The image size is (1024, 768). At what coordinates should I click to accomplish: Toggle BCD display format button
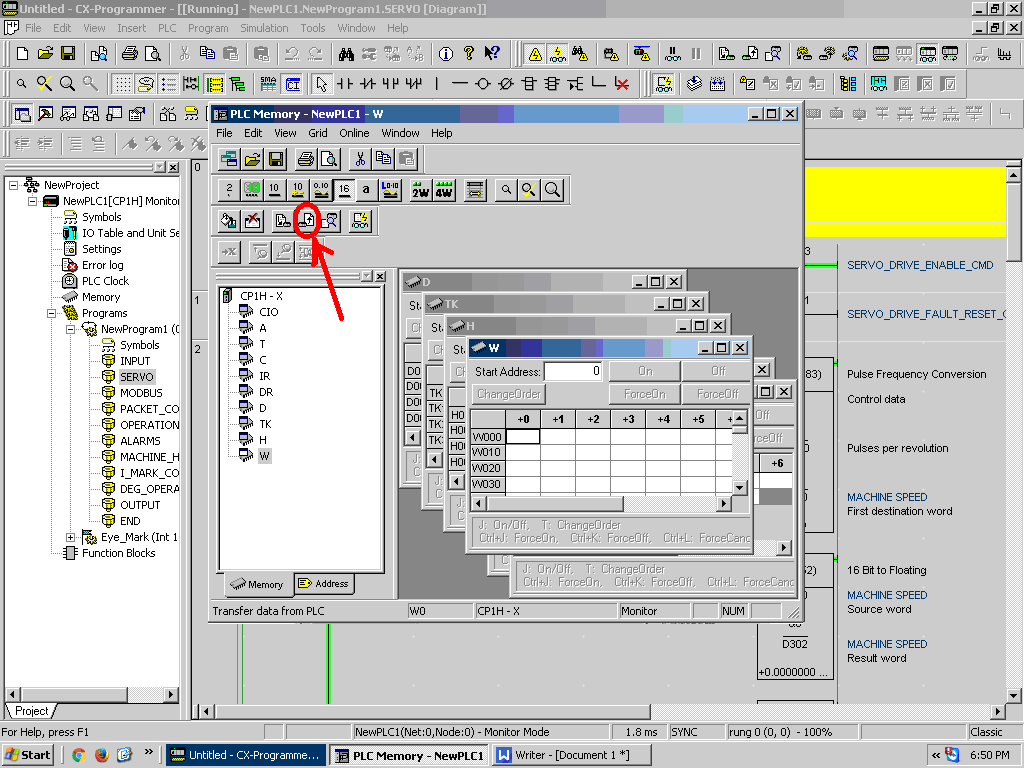pos(252,190)
